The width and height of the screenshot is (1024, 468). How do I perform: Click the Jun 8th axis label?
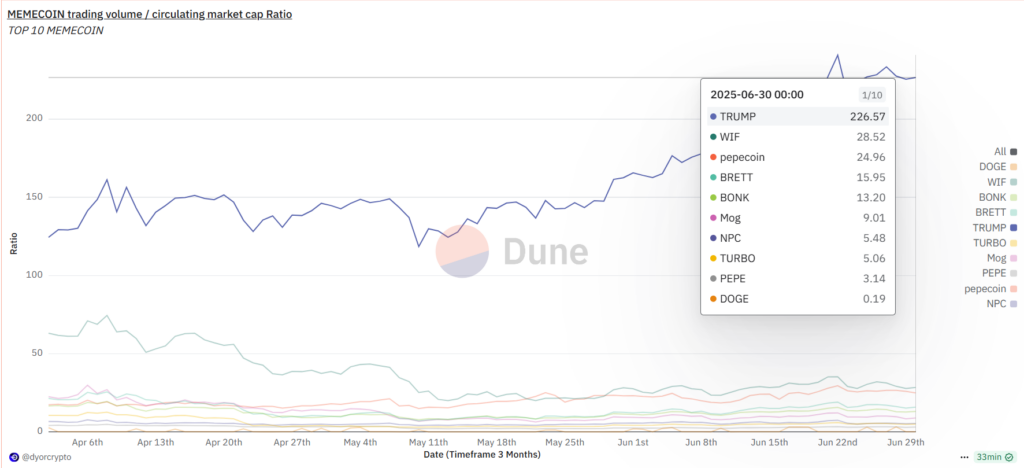(701, 442)
